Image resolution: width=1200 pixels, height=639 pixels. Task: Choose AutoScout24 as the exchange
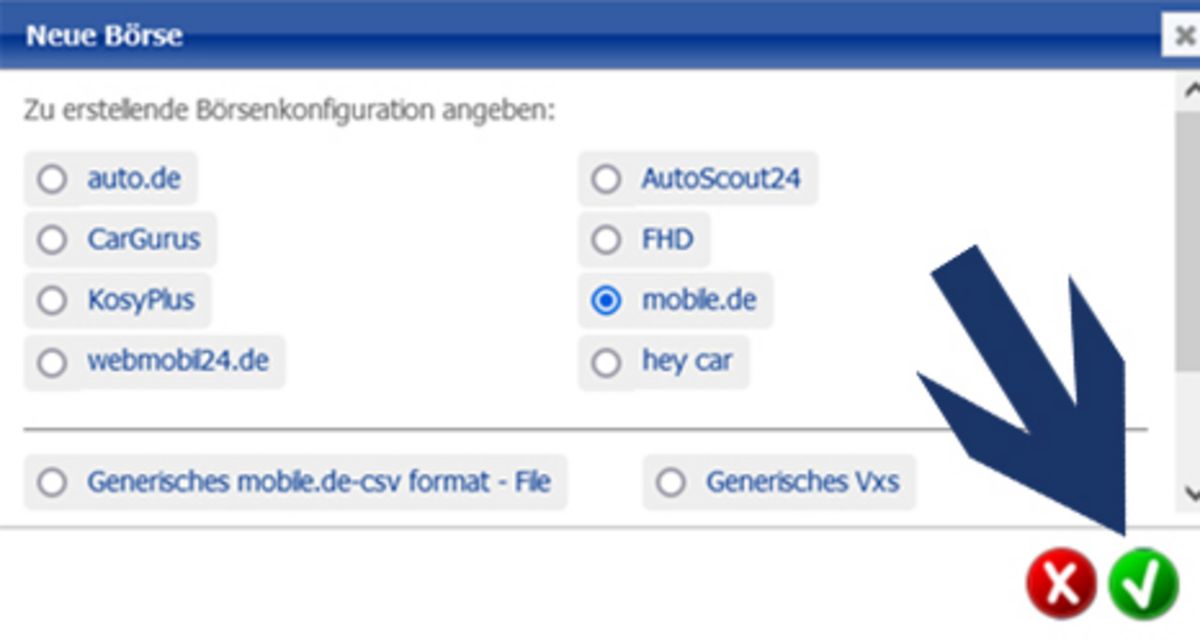coord(606,180)
